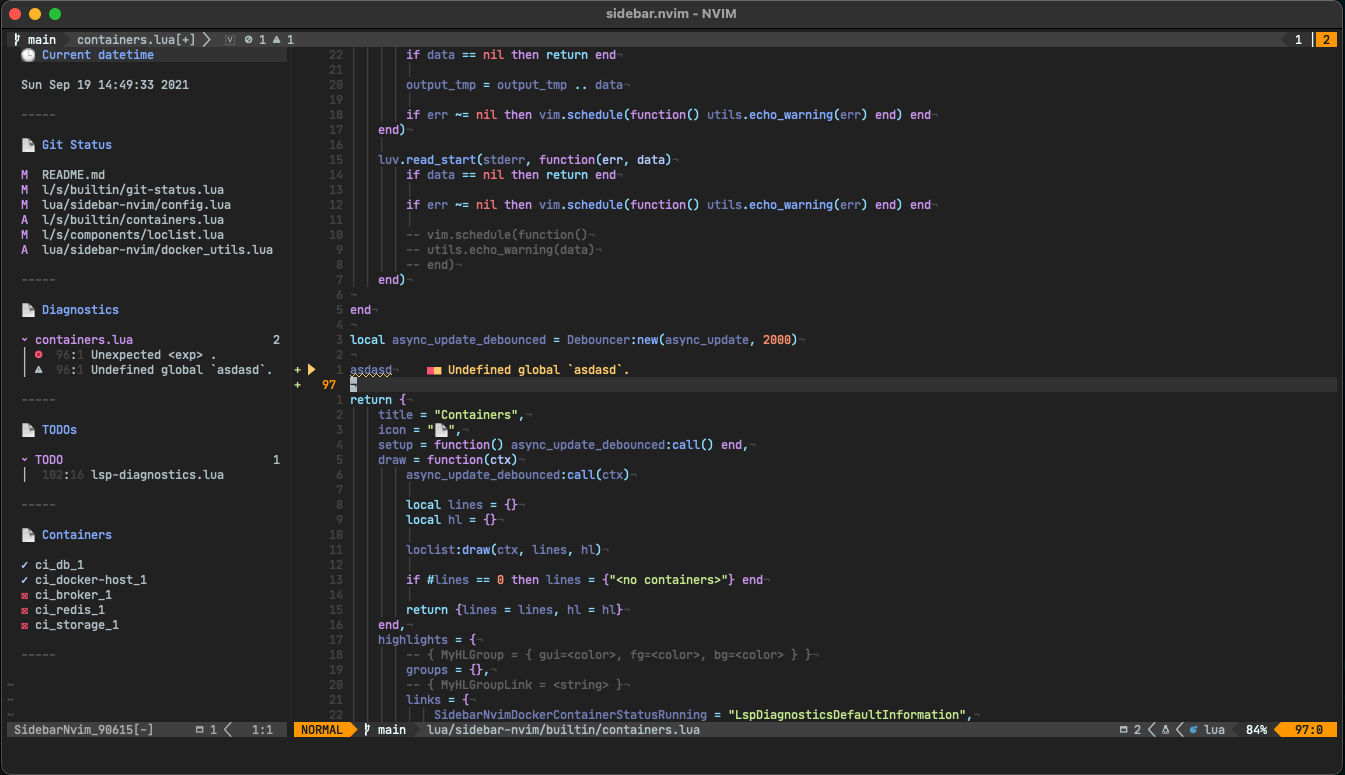Open l/s/builtin/git-status.lua entry
Image resolution: width=1345 pixels, height=775 pixels.
tap(133, 190)
